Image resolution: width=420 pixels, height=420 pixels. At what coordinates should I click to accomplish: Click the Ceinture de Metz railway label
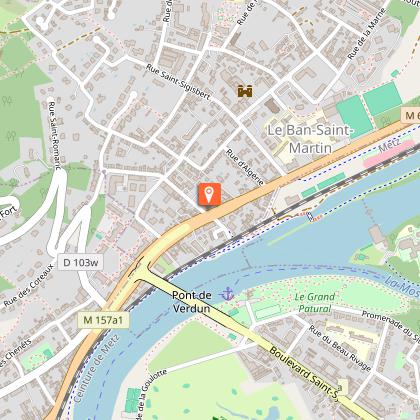(96, 368)
